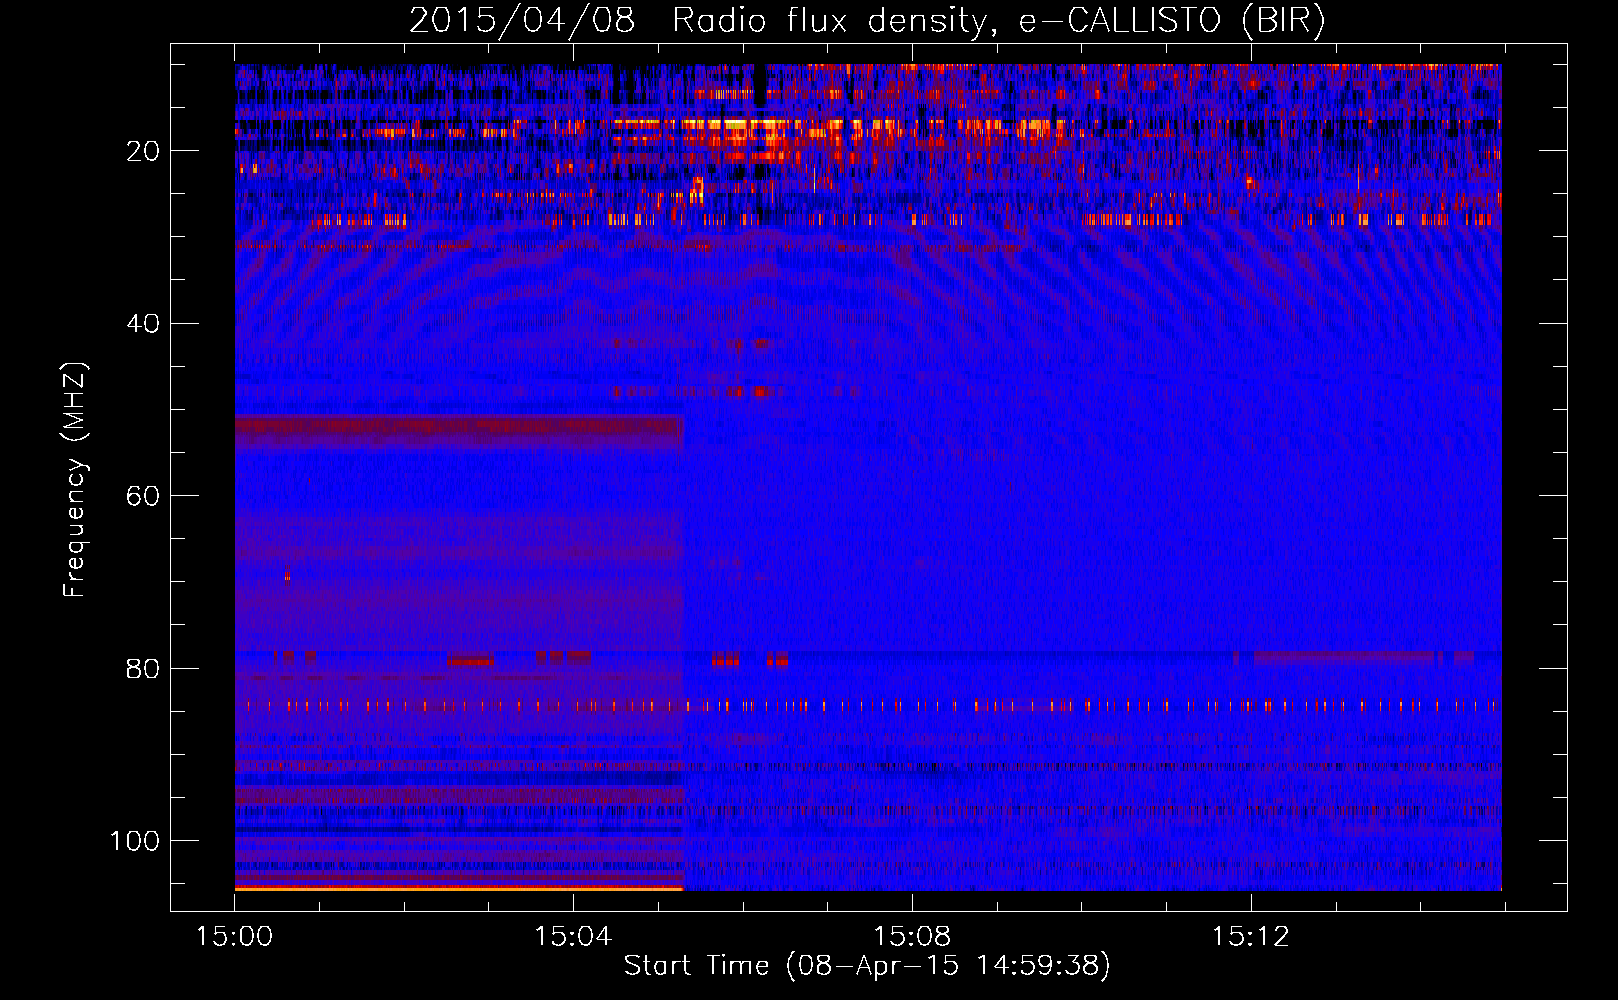The width and height of the screenshot is (1618, 1000).
Task: Click the 100 frequency tick label
Action: [x=135, y=841]
